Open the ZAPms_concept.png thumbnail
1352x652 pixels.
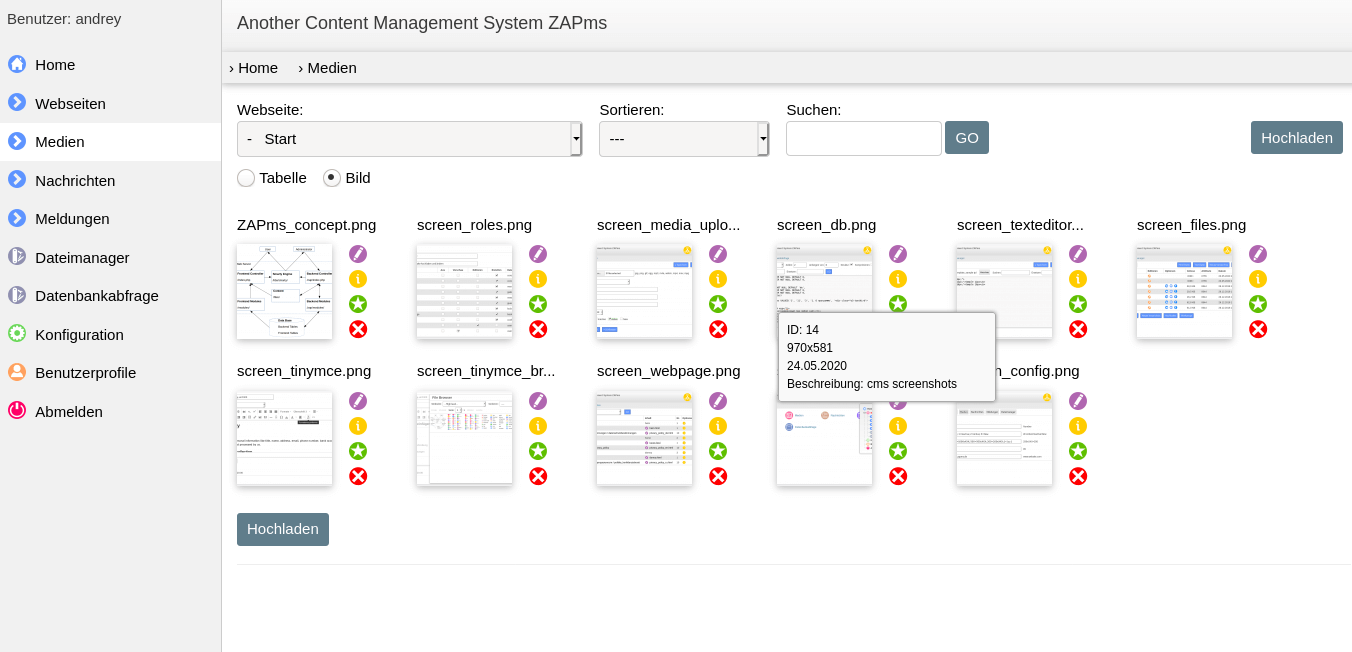pos(285,291)
